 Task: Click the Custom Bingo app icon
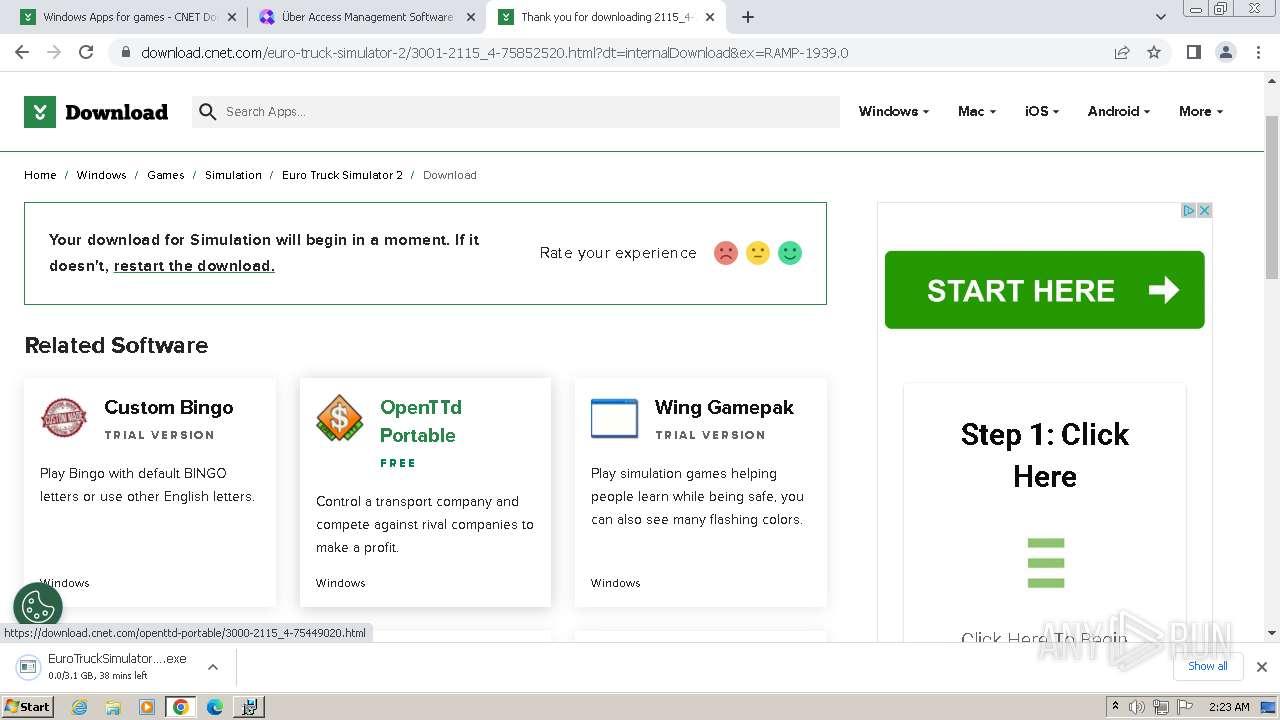(64, 418)
